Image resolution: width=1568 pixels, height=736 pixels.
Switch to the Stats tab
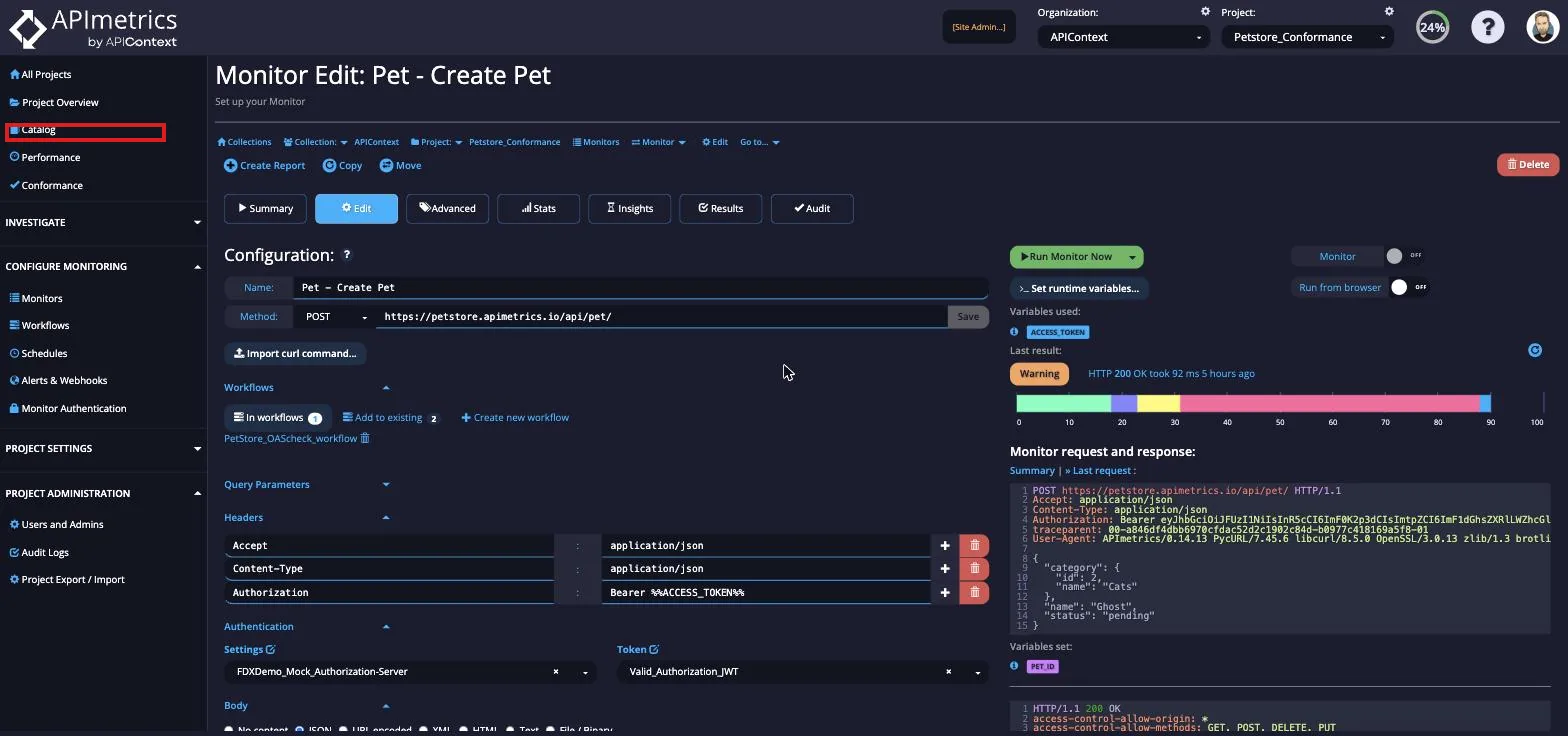coord(538,208)
